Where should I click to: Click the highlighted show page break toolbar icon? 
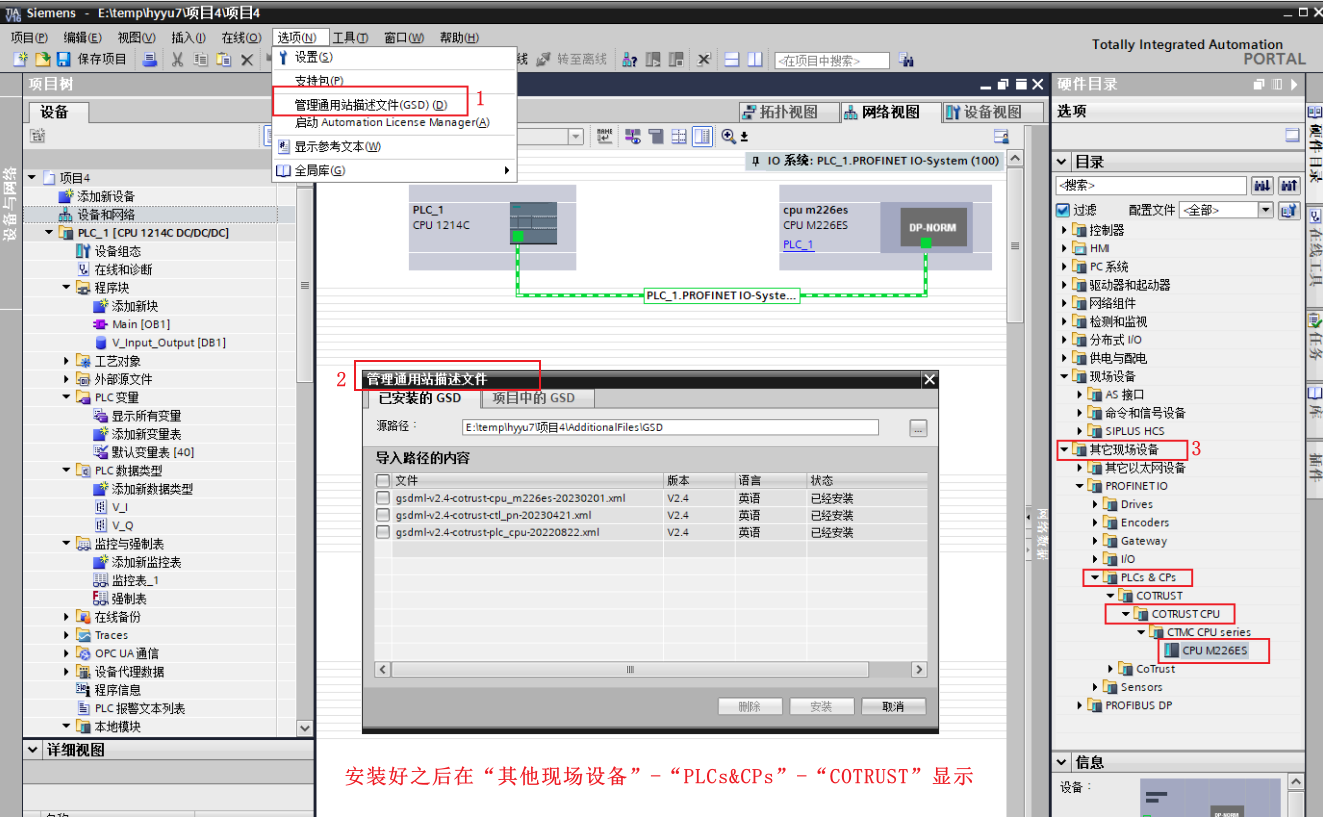point(702,136)
